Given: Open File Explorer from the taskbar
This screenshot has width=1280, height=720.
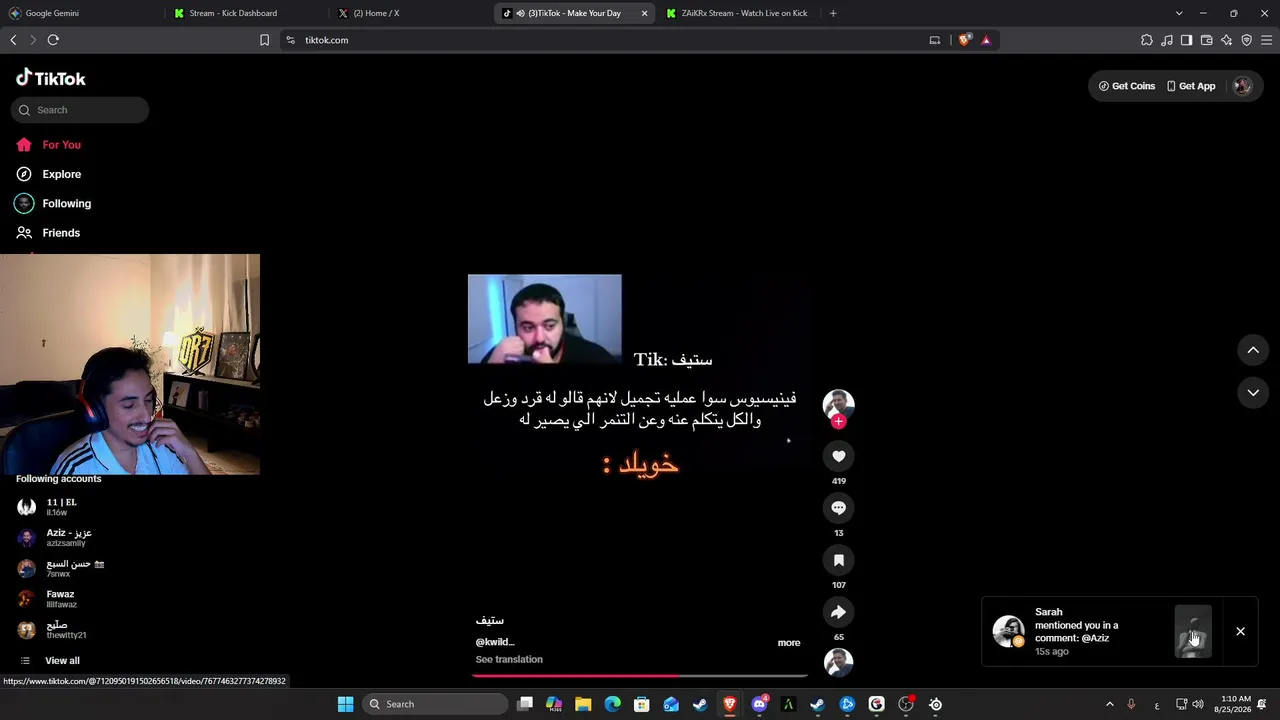Looking at the screenshot, I should pyautogui.click(x=583, y=704).
